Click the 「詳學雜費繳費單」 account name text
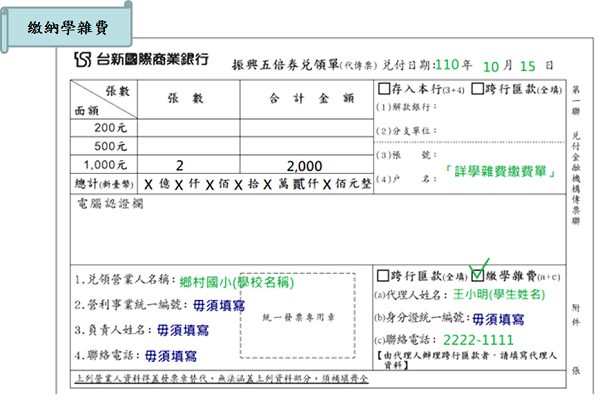600x400 pixels. tap(500, 171)
